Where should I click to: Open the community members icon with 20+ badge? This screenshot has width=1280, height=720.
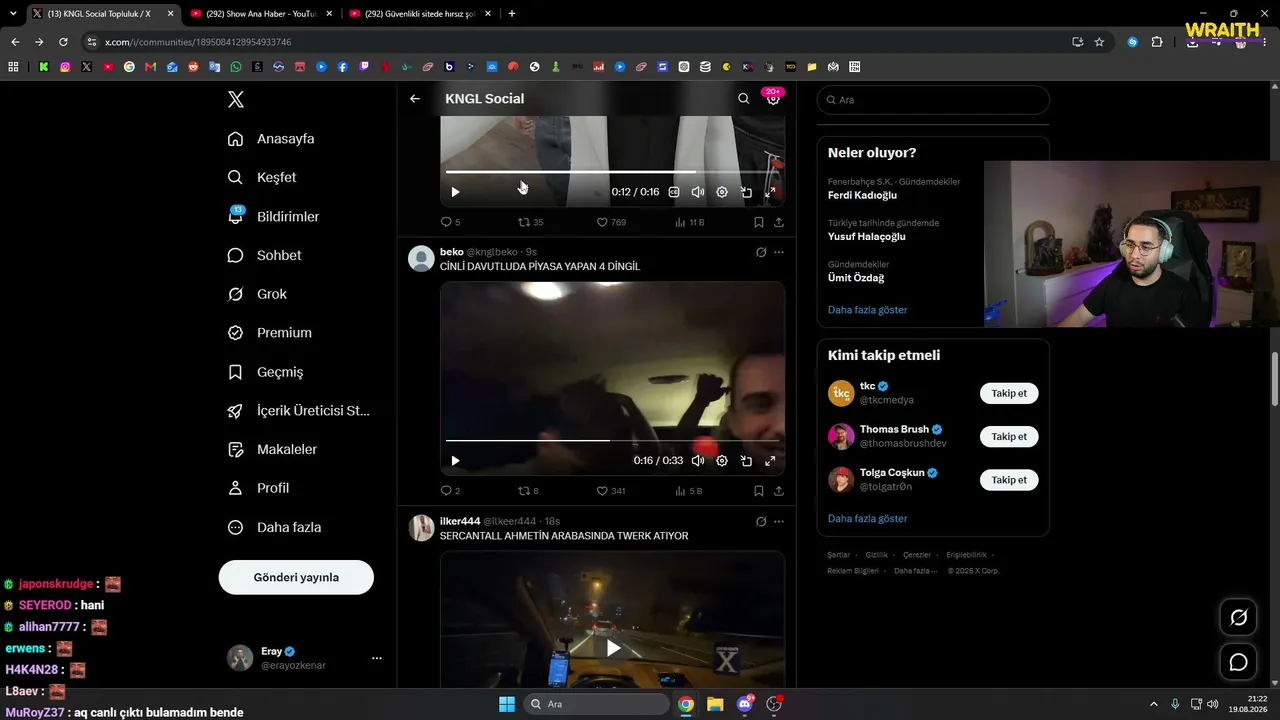pyautogui.click(x=773, y=98)
